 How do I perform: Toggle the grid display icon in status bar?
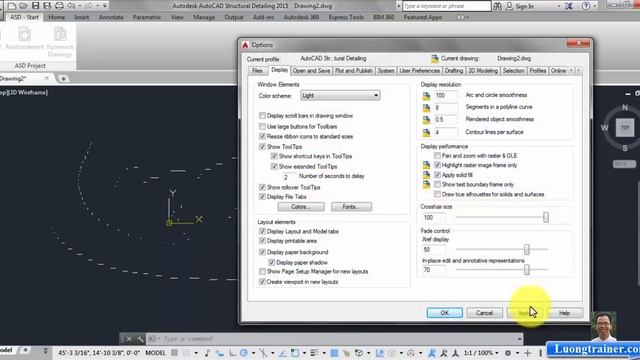click(174, 353)
